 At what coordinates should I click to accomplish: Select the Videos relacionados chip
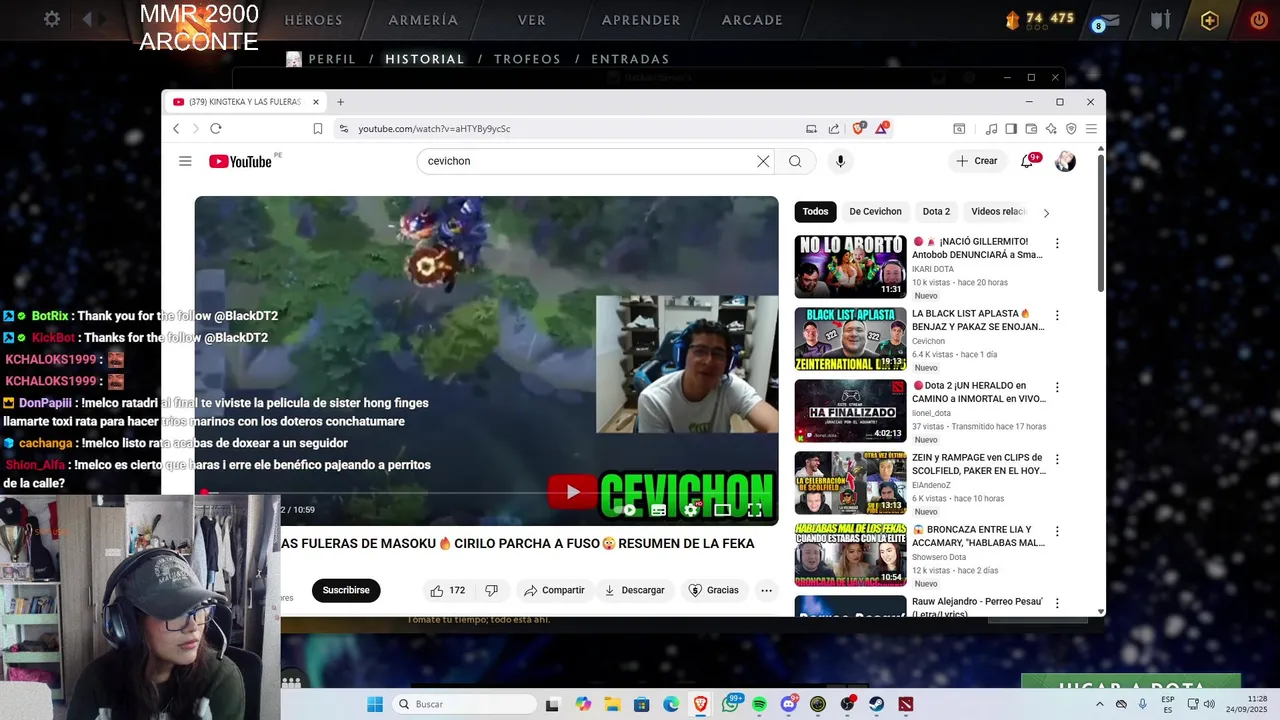[999, 211]
